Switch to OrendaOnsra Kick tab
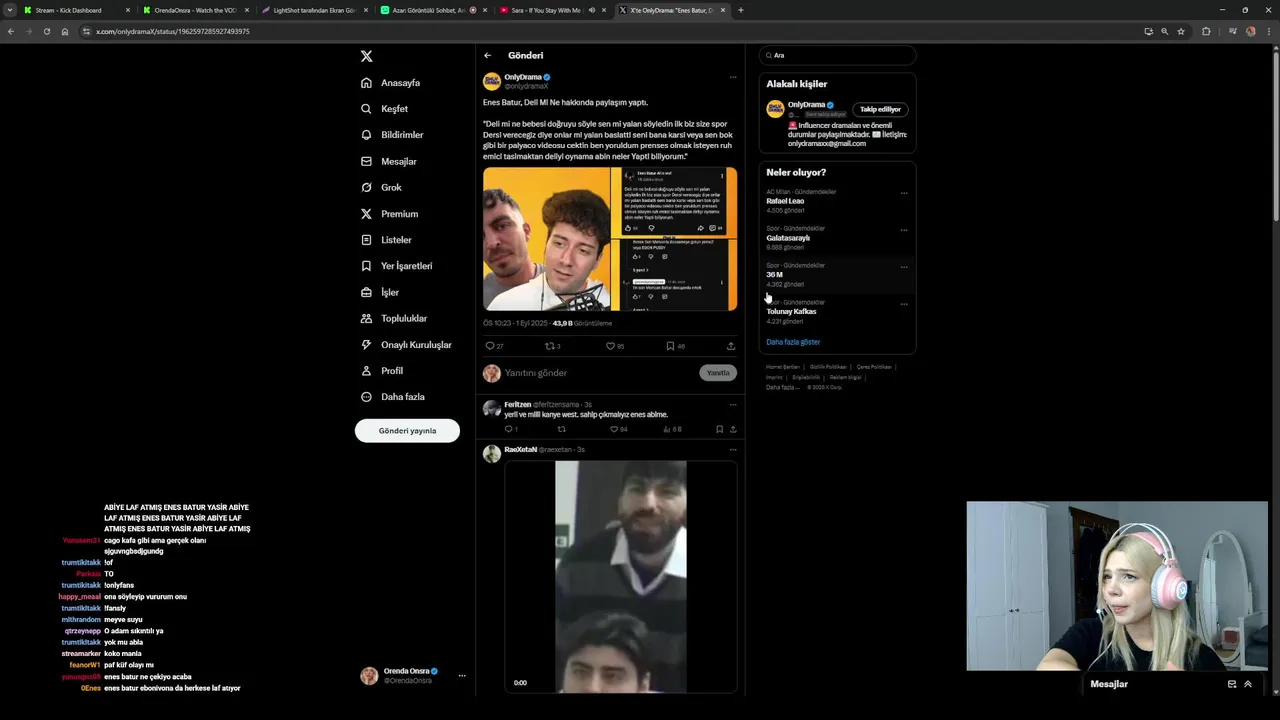 click(194, 10)
